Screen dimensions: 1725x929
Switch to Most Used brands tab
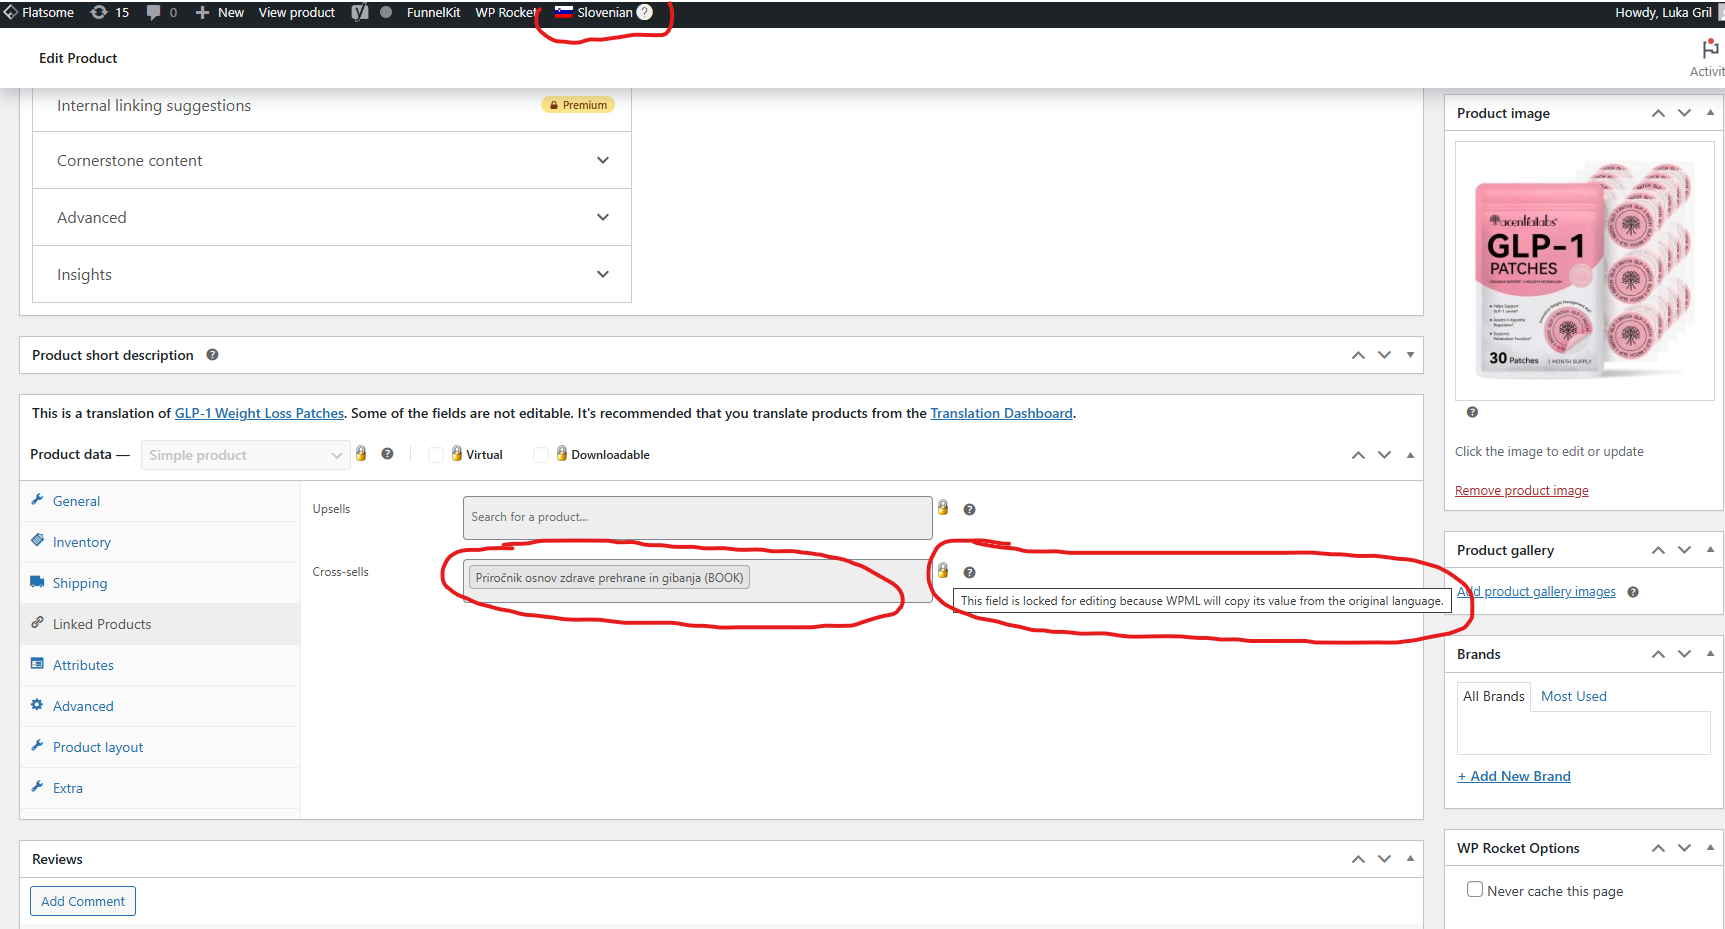coord(1573,696)
